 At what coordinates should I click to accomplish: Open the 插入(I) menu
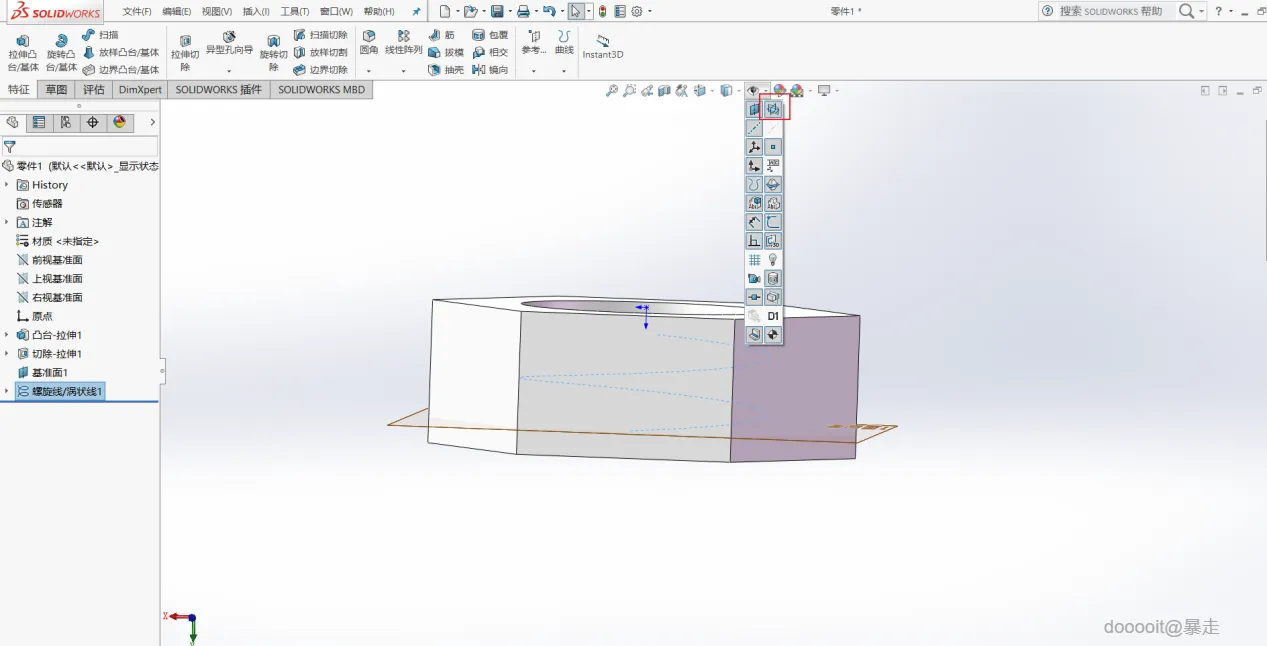point(256,11)
